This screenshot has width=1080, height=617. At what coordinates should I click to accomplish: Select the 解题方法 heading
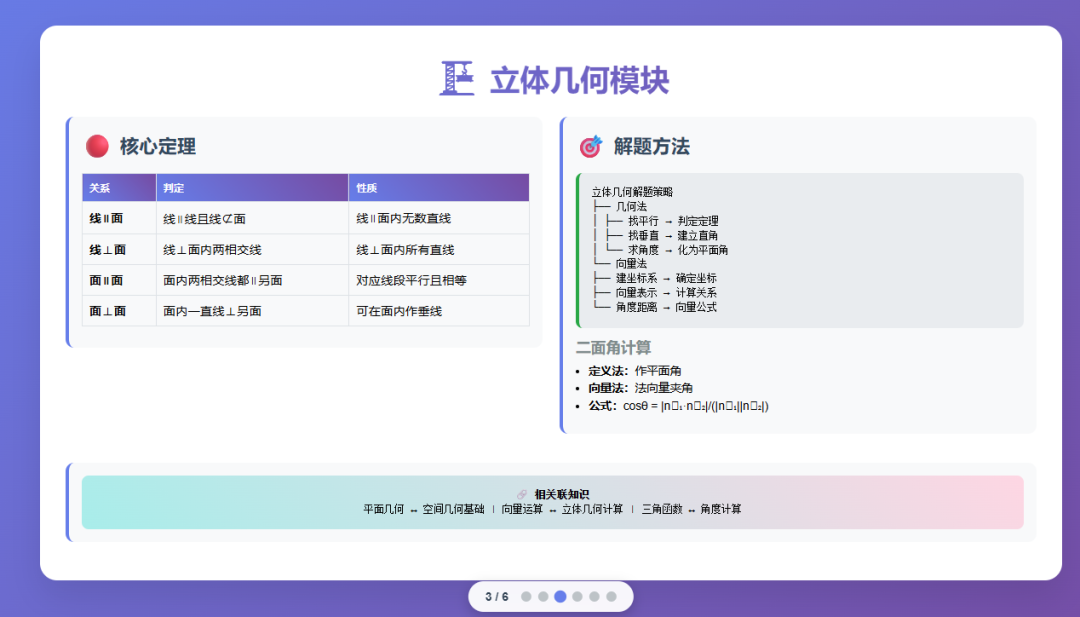652,146
